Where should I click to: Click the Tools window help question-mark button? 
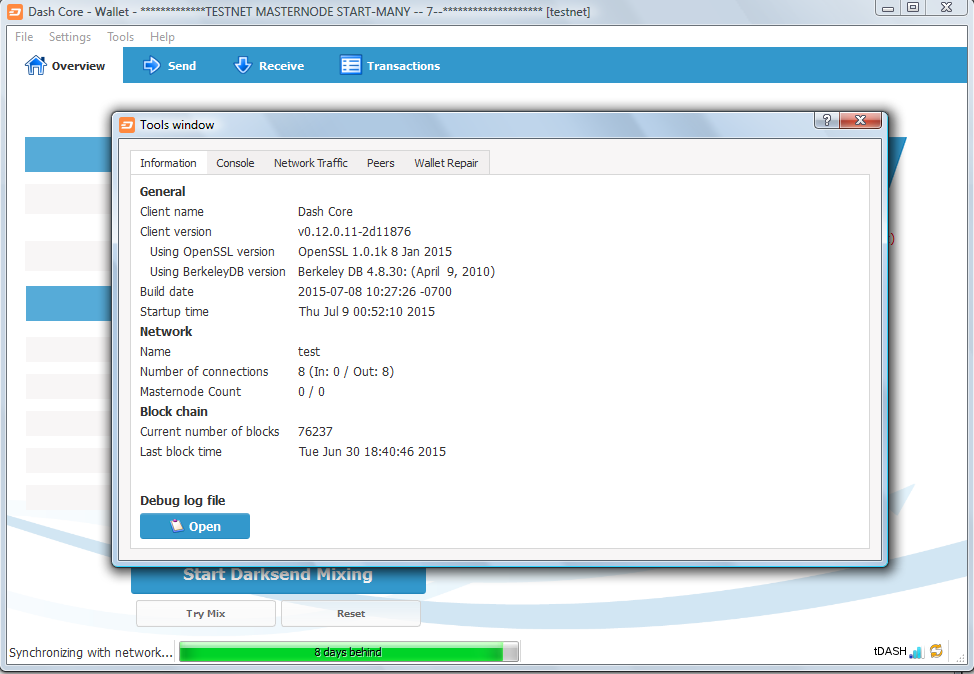pos(827,120)
